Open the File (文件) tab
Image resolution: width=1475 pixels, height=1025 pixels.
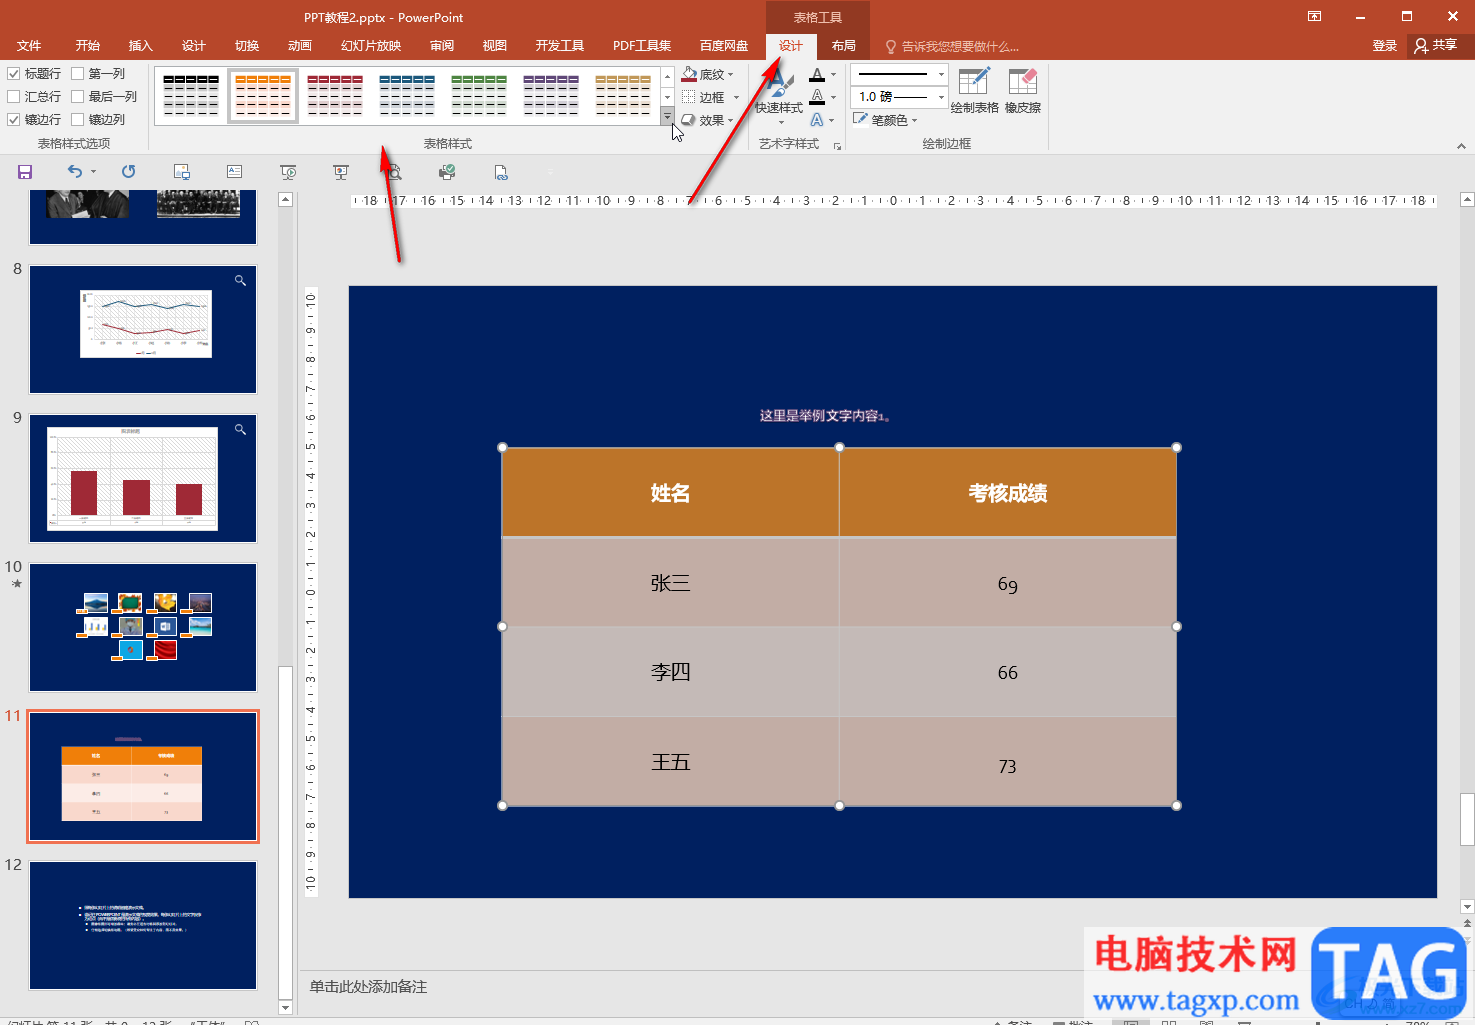pyautogui.click(x=29, y=46)
